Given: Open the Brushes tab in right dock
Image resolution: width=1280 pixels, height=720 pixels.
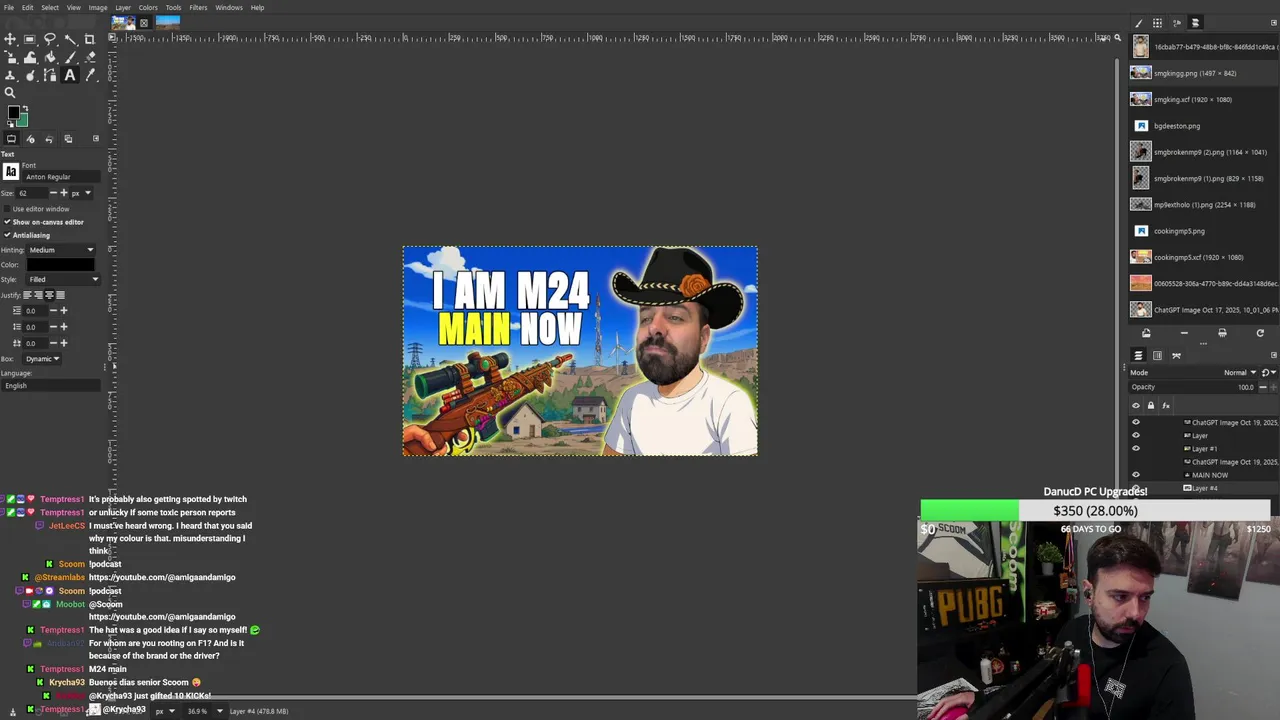Looking at the screenshot, I should click(1139, 23).
